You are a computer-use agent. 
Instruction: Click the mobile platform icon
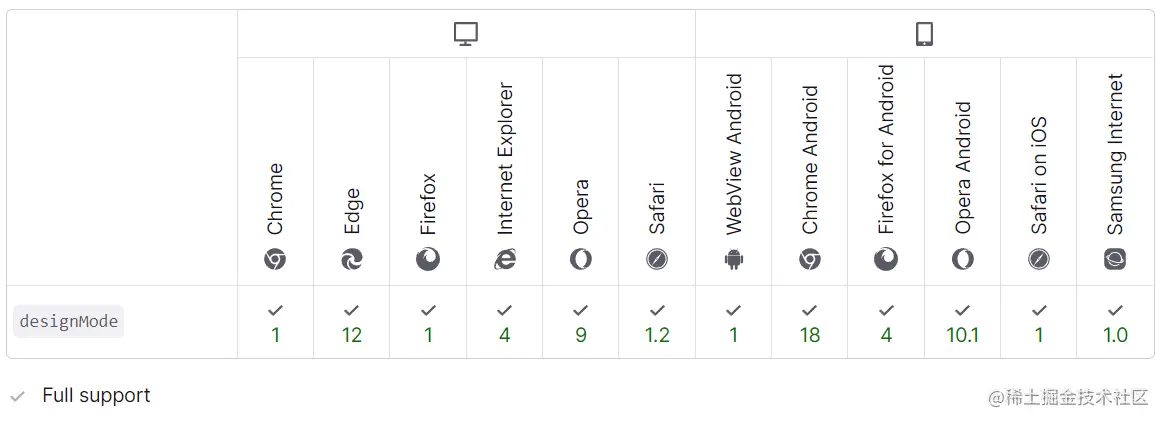924,34
